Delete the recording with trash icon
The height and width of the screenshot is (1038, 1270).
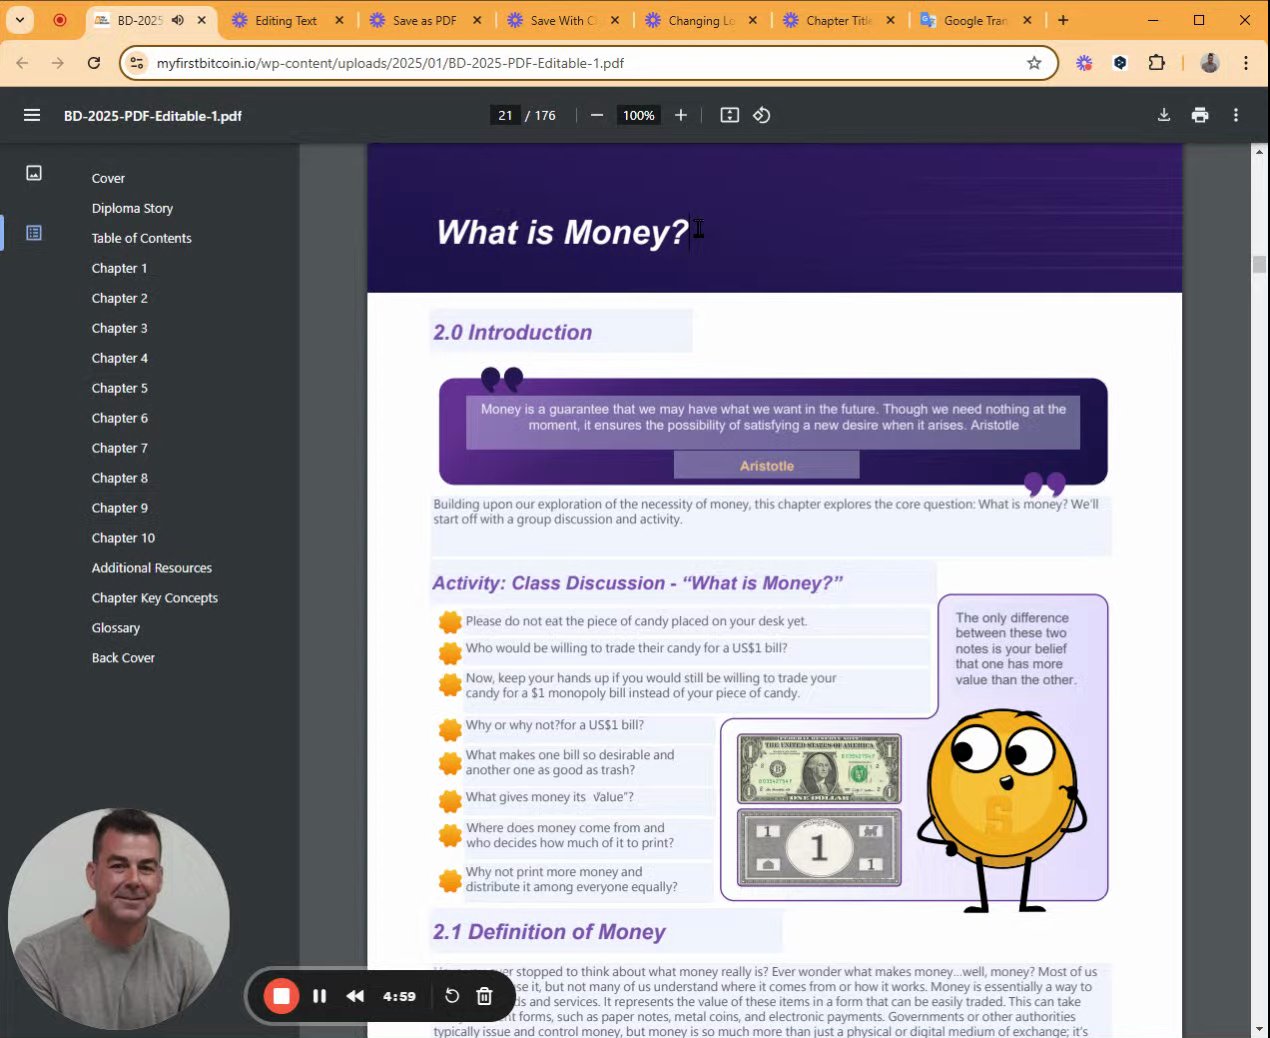pyautogui.click(x=484, y=996)
